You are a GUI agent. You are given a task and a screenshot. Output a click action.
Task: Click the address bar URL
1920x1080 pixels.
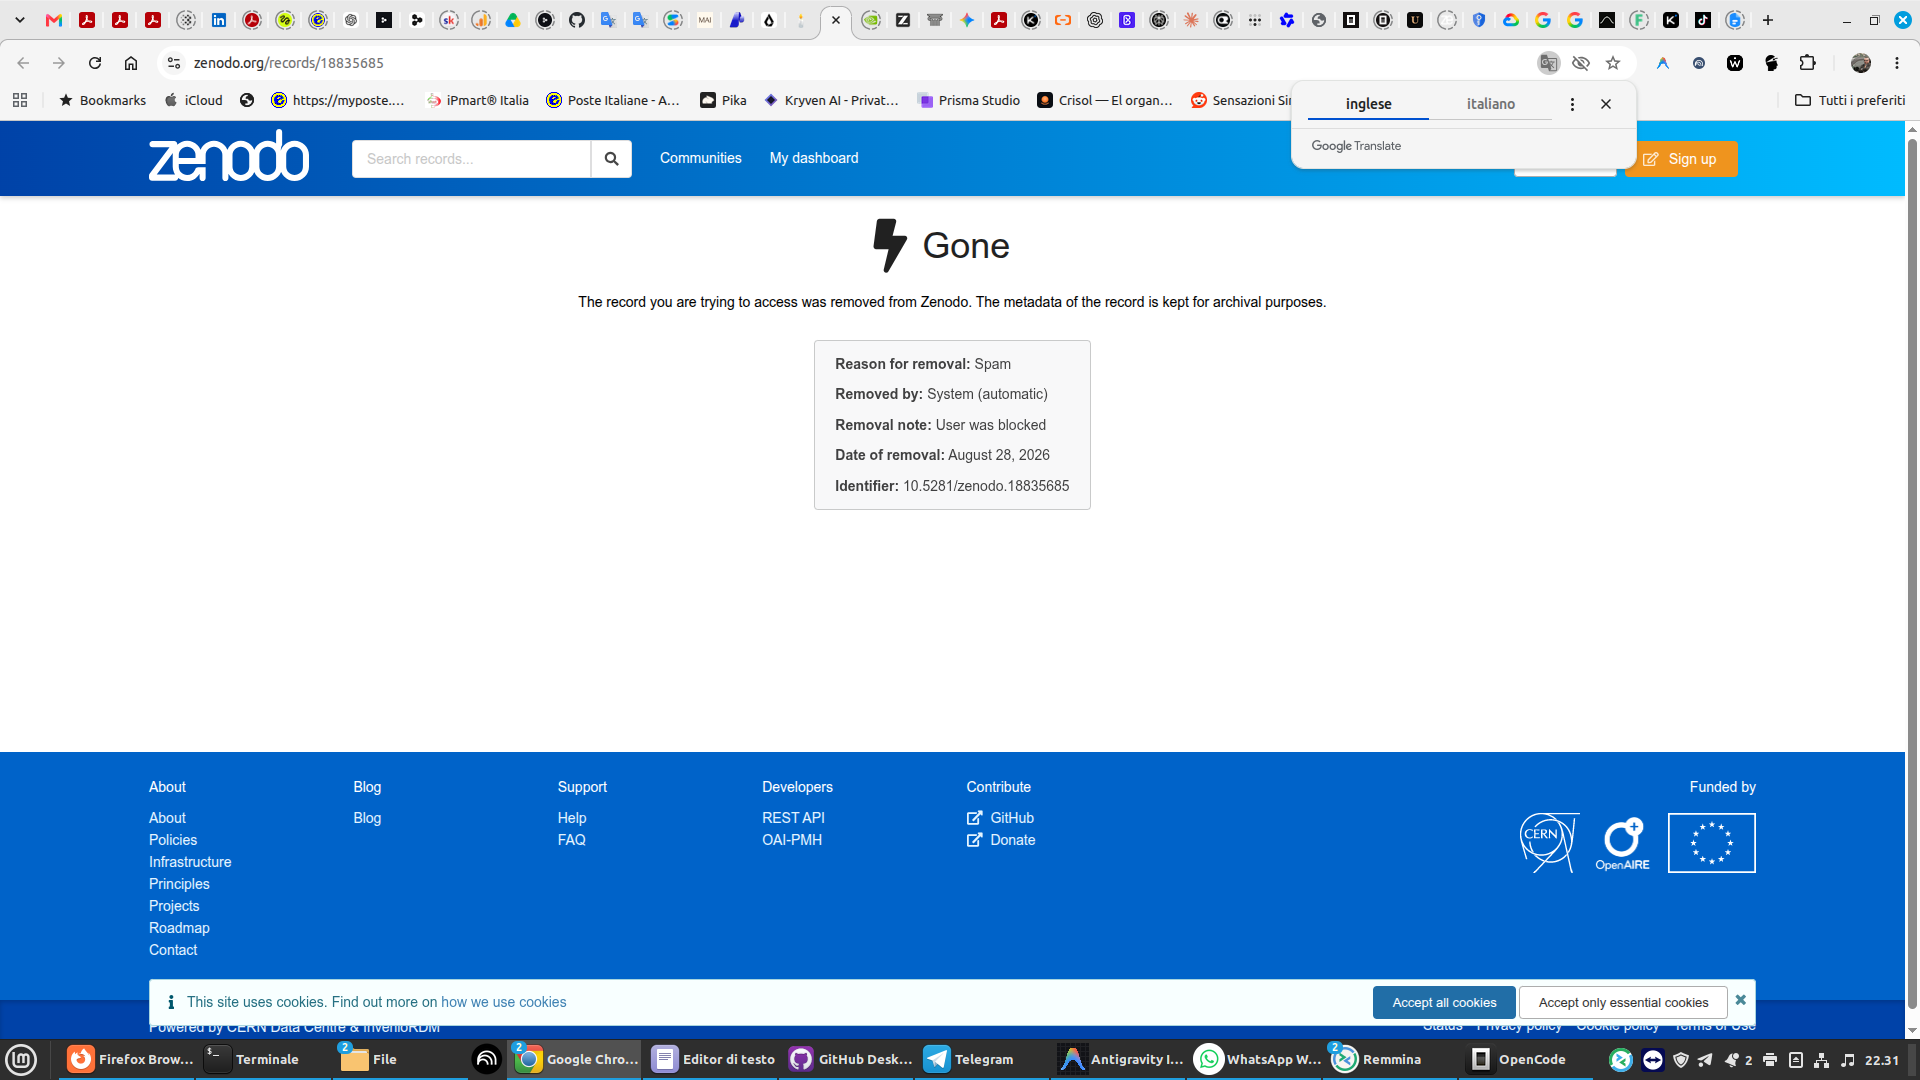point(289,63)
